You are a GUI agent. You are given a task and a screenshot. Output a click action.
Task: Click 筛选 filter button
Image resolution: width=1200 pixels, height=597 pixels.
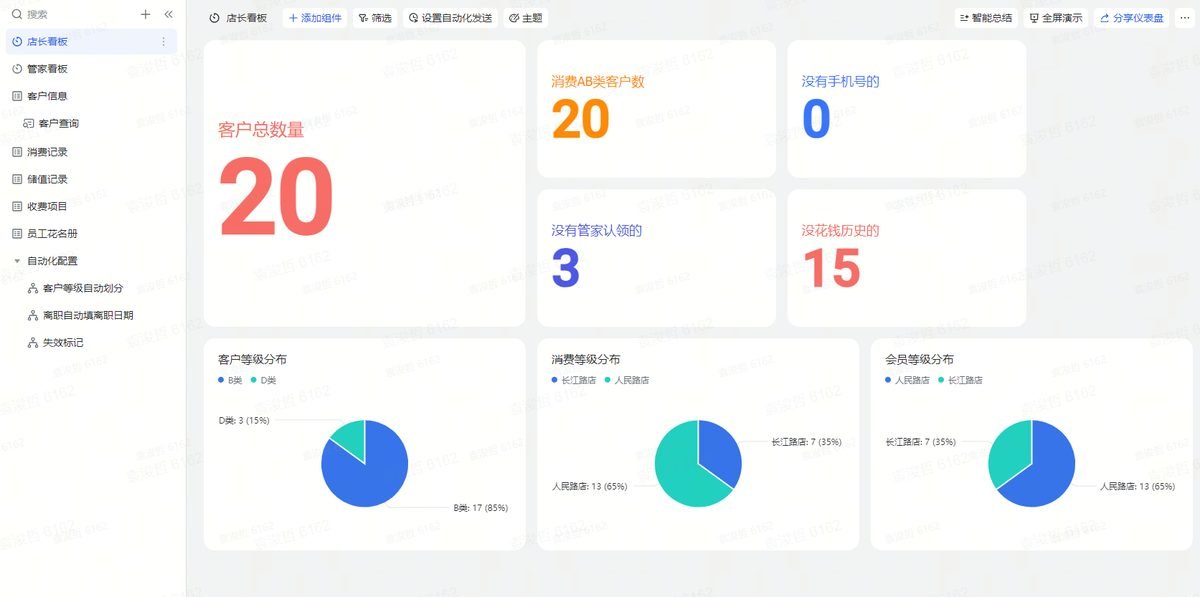375,18
